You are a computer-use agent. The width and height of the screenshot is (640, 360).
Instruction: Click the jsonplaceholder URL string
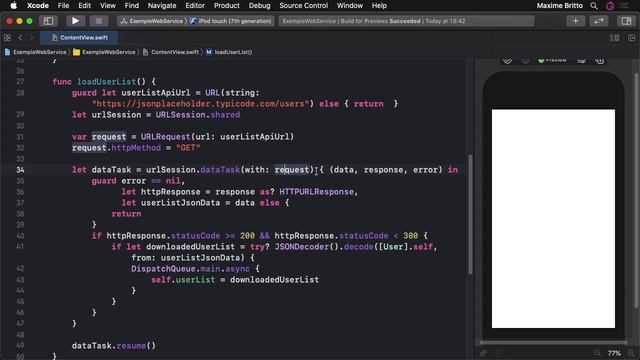coord(200,104)
